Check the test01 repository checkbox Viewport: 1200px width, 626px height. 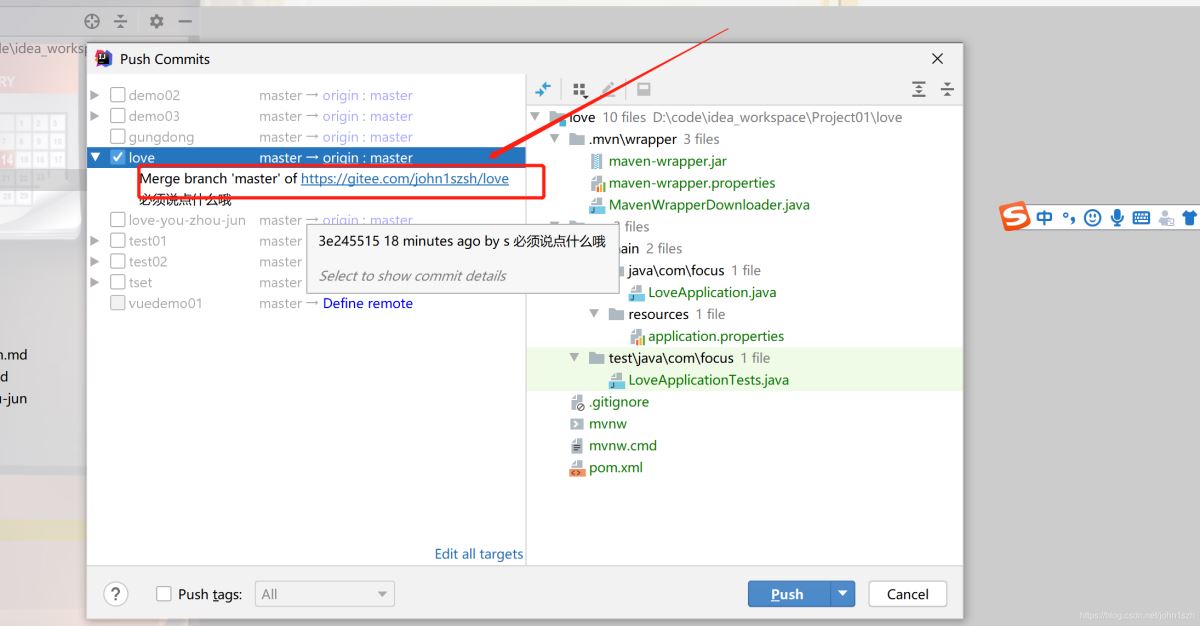pyautogui.click(x=118, y=241)
